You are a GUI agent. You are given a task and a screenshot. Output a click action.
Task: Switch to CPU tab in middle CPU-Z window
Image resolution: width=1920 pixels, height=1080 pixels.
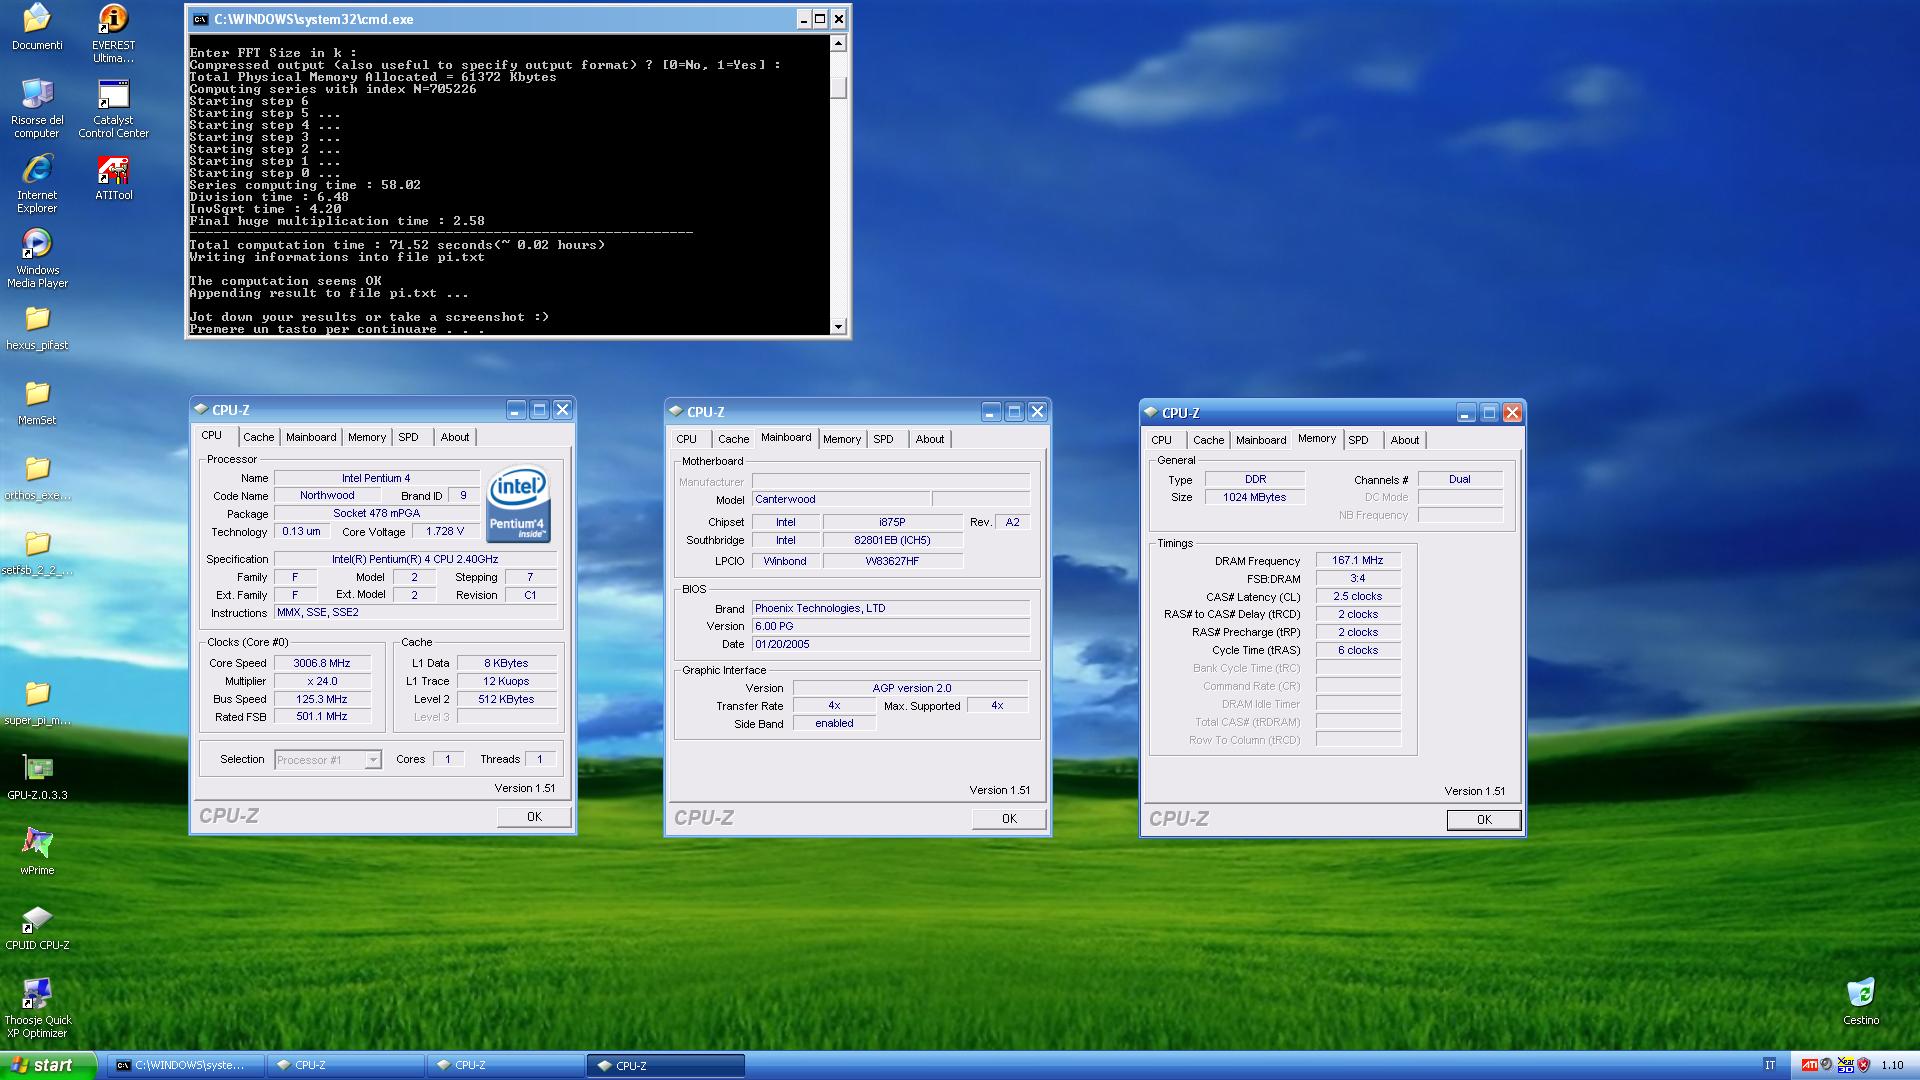point(686,439)
